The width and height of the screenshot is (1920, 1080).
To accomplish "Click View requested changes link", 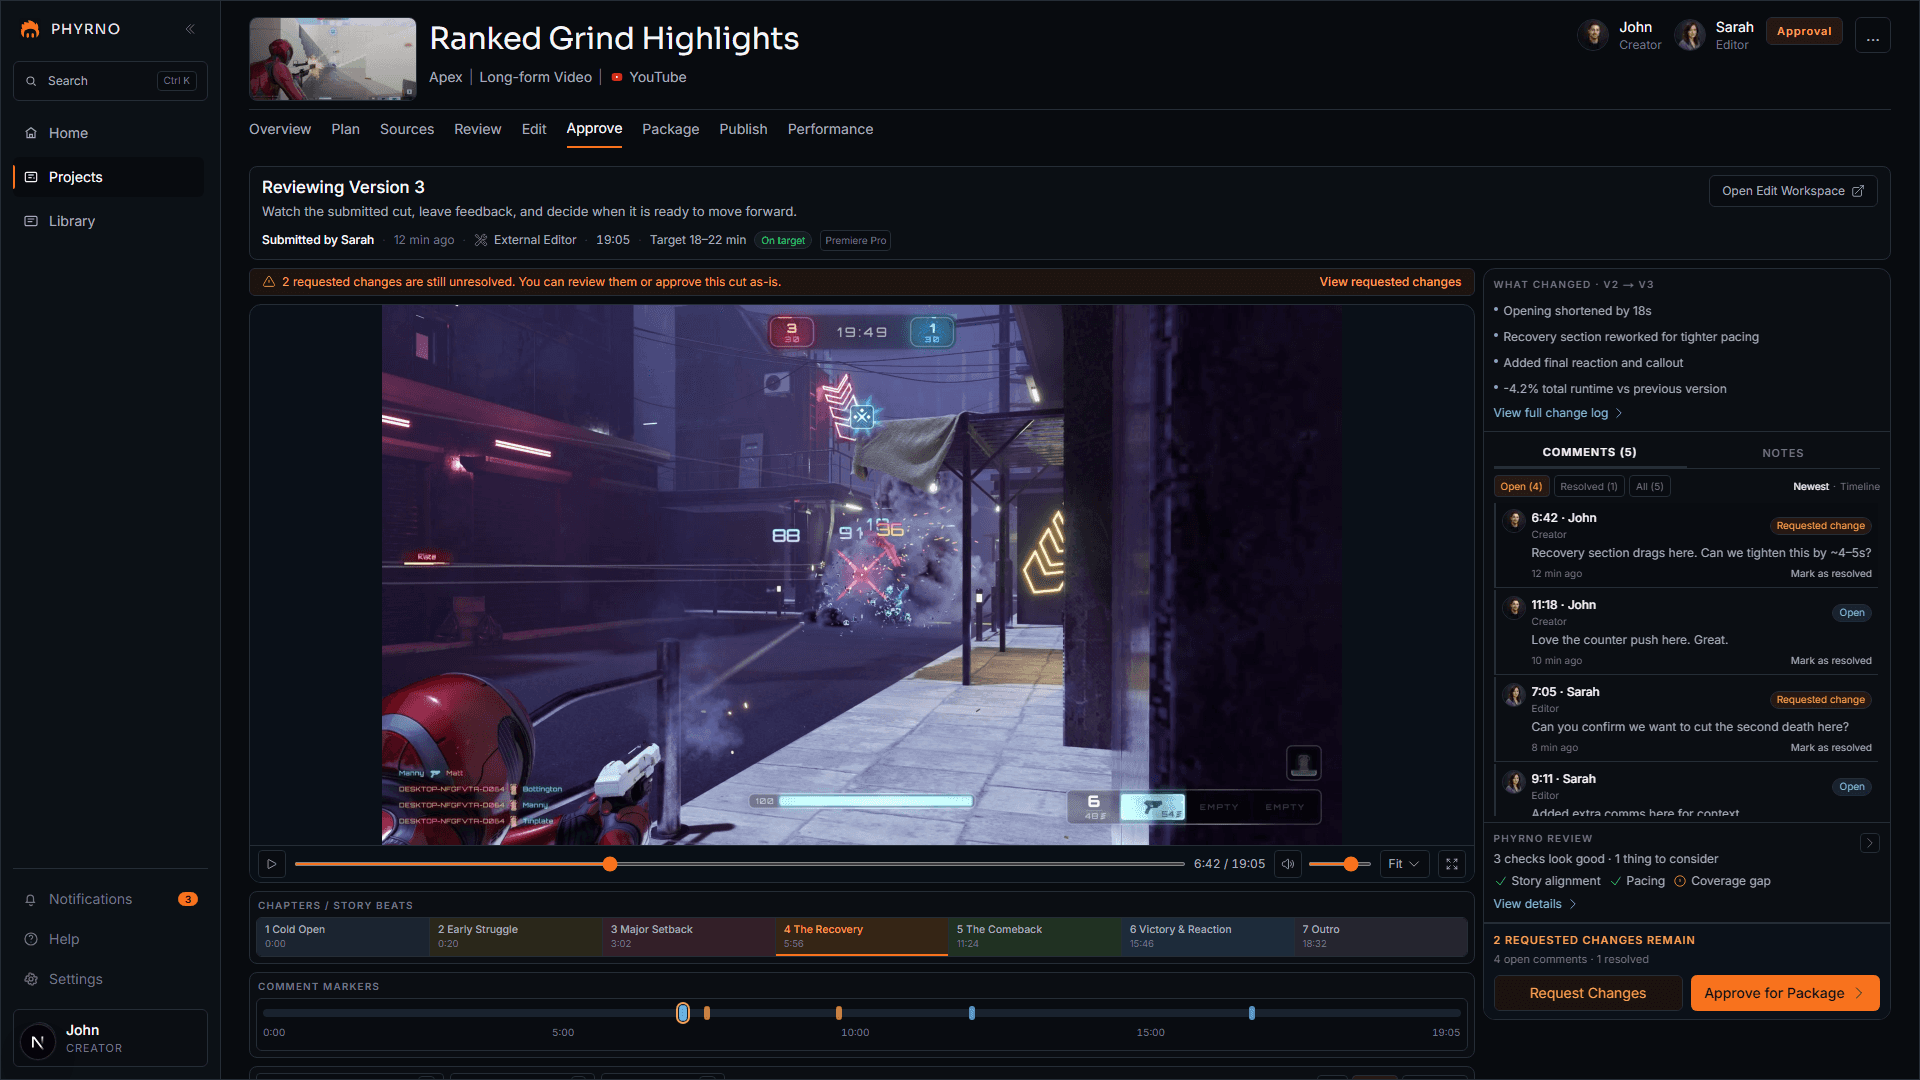I will click(x=1390, y=282).
